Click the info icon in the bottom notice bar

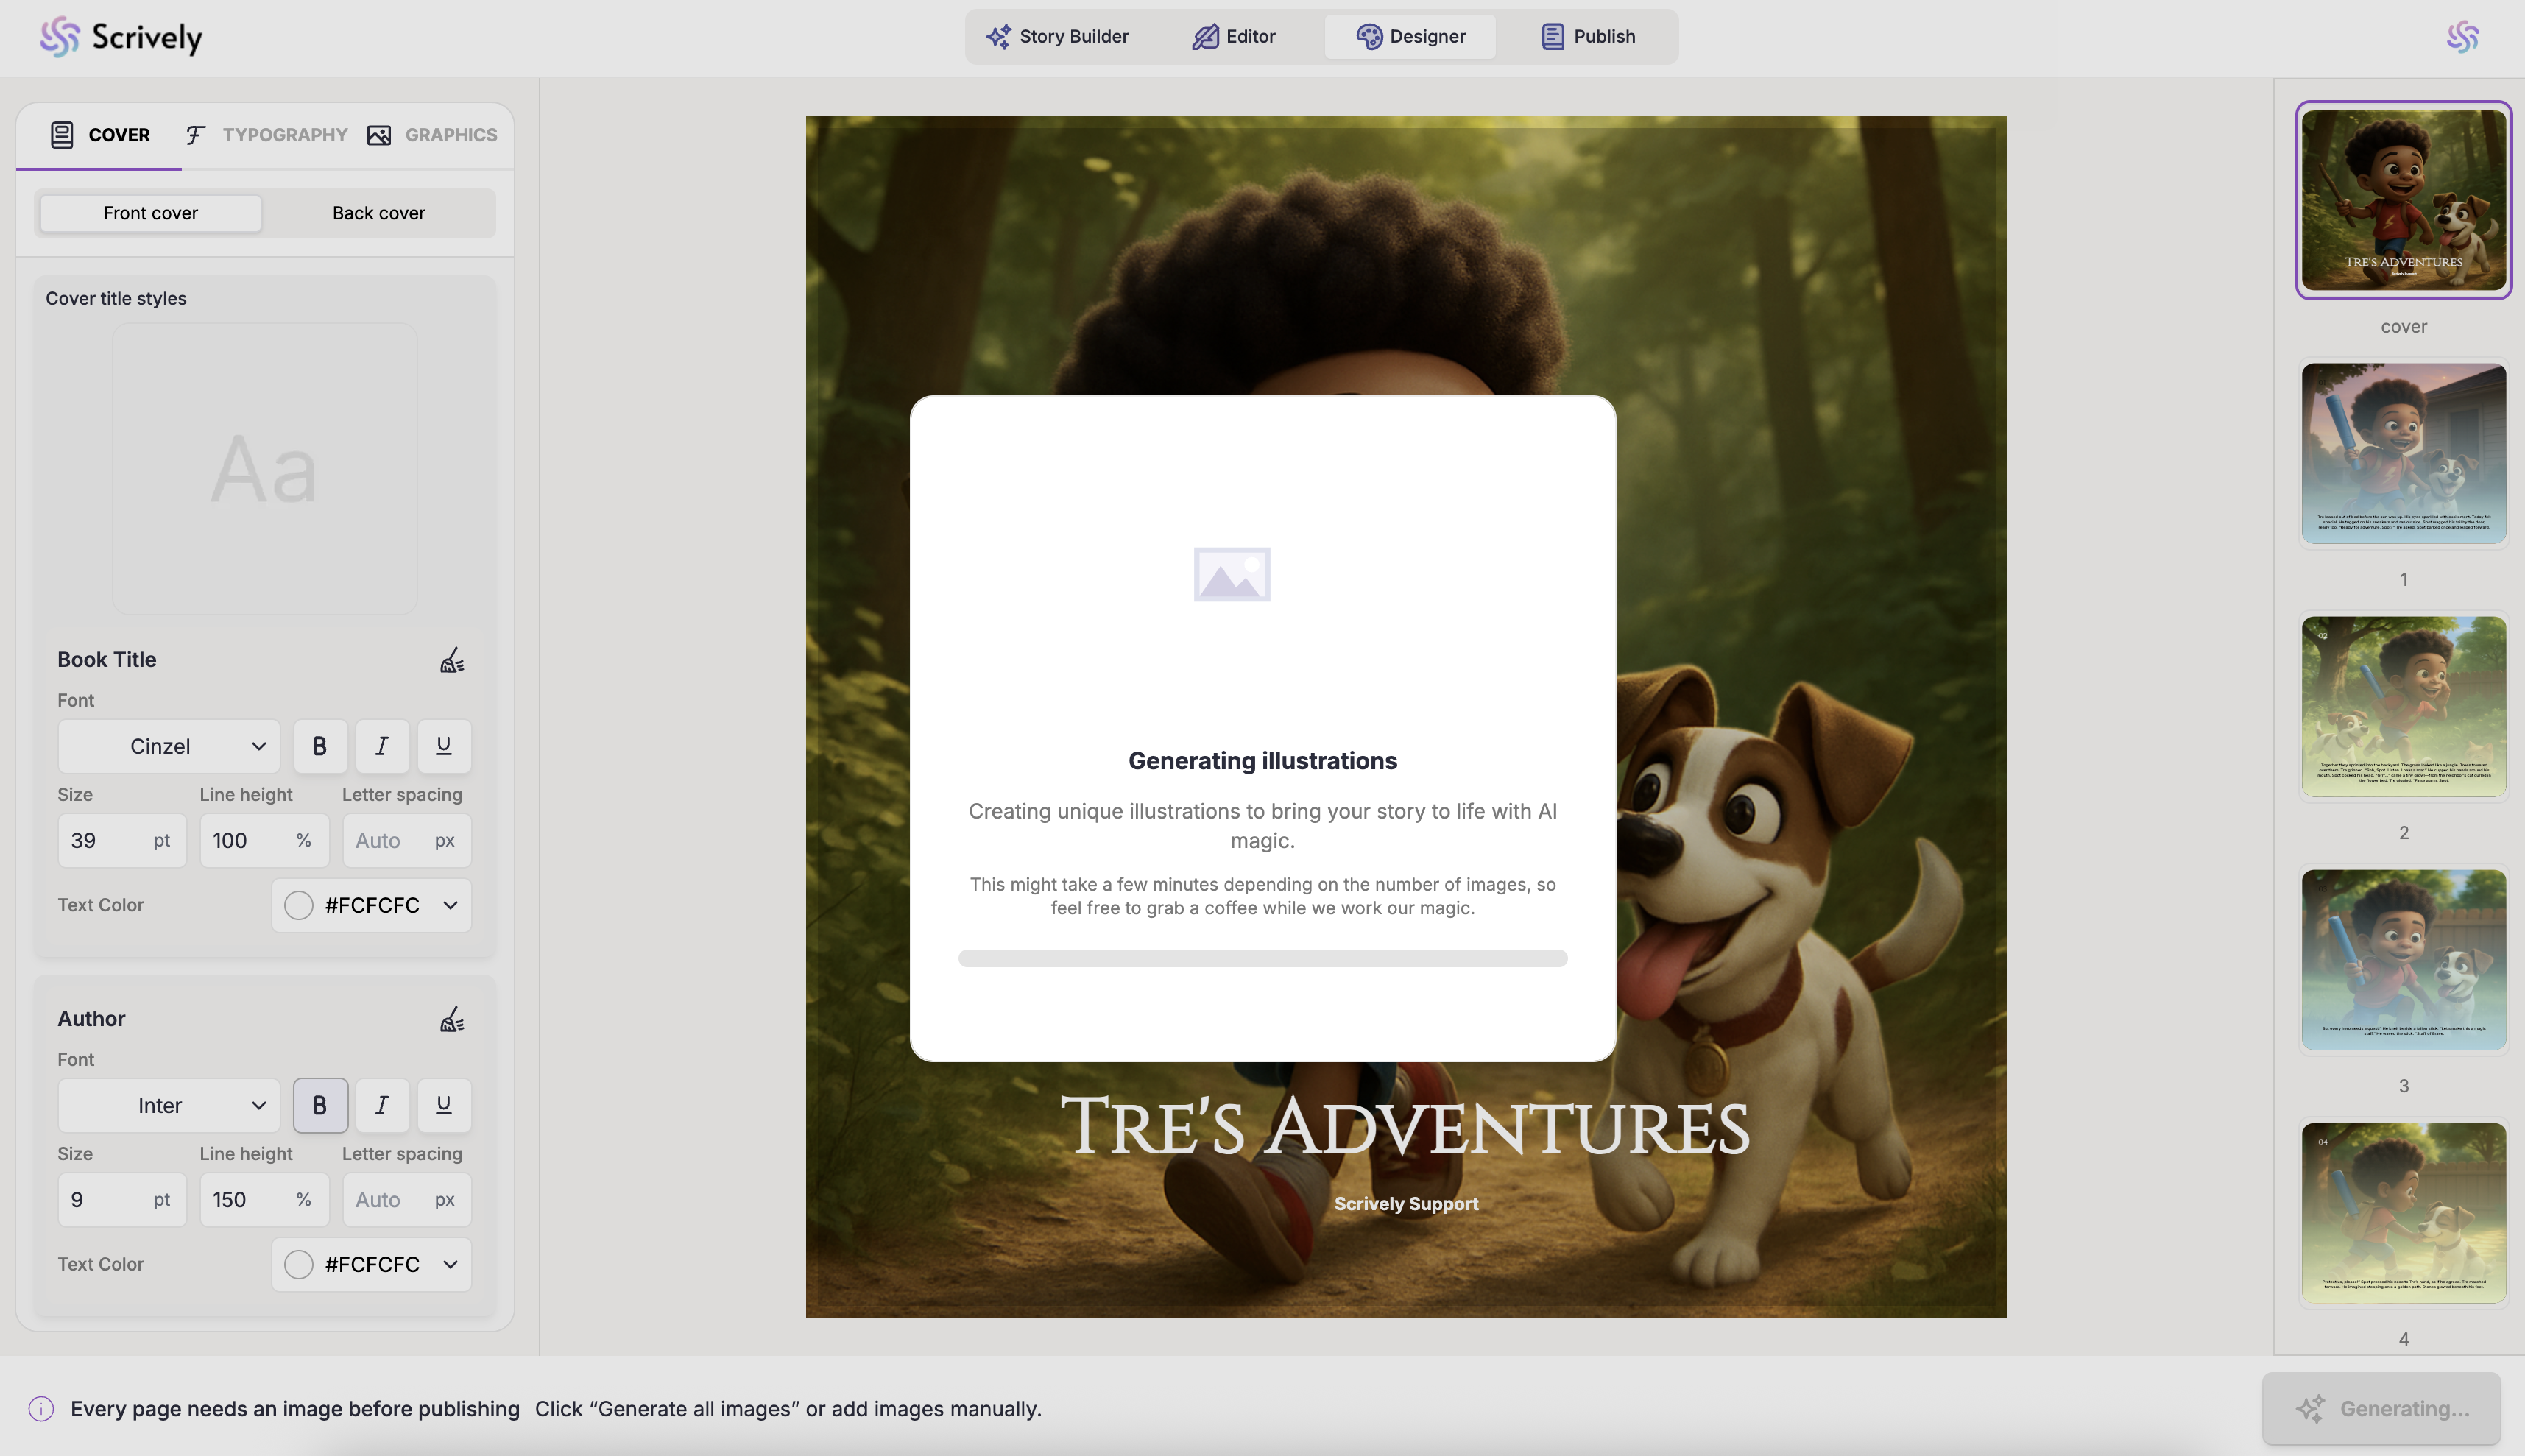click(41, 1409)
